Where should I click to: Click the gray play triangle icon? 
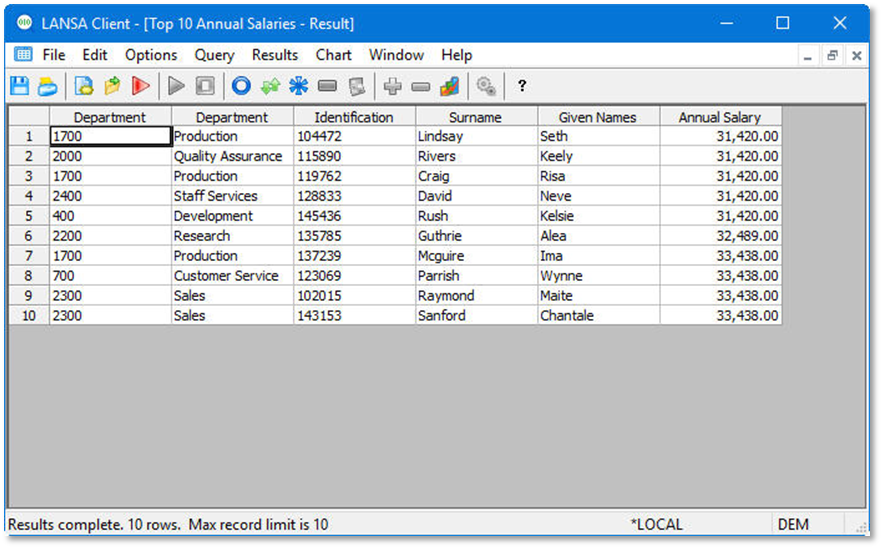pyautogui.click(x=176, y=86)
